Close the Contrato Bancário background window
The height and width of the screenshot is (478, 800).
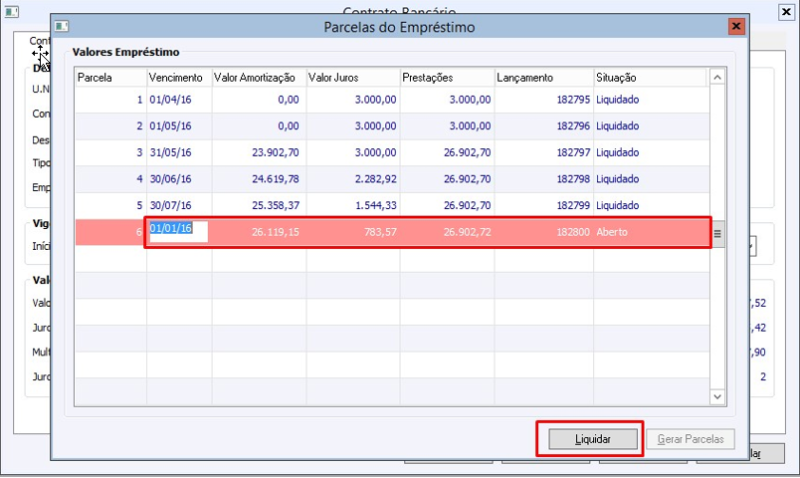click(x=786, y=12)
